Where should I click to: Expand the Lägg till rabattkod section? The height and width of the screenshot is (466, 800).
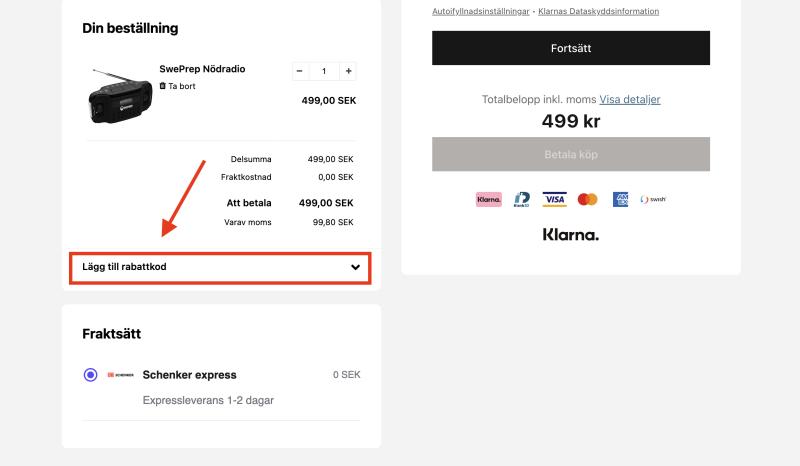click(220, 267)
